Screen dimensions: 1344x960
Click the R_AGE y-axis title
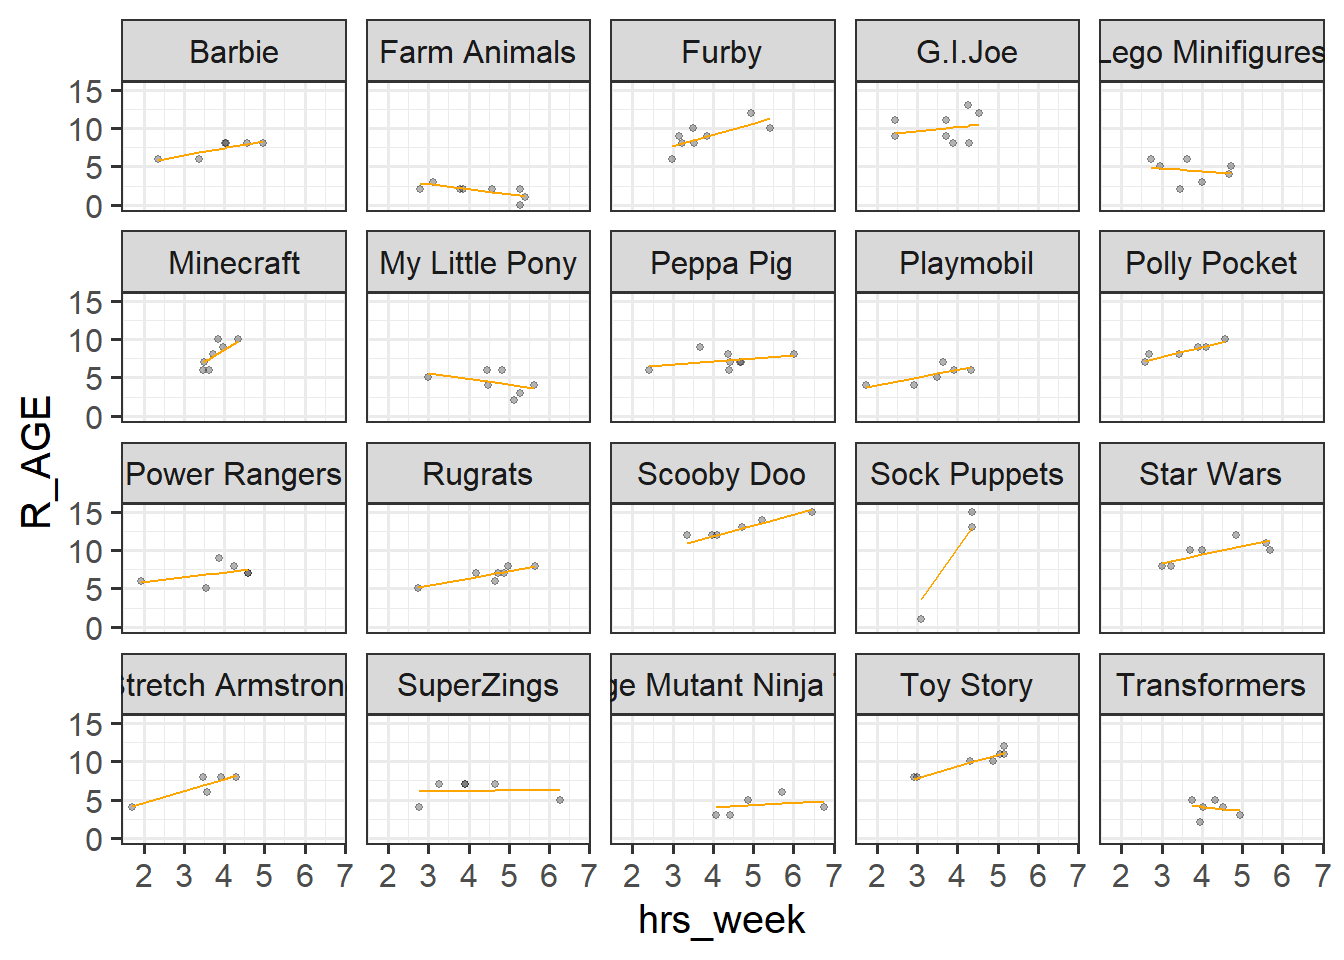(x=36, y=461)
